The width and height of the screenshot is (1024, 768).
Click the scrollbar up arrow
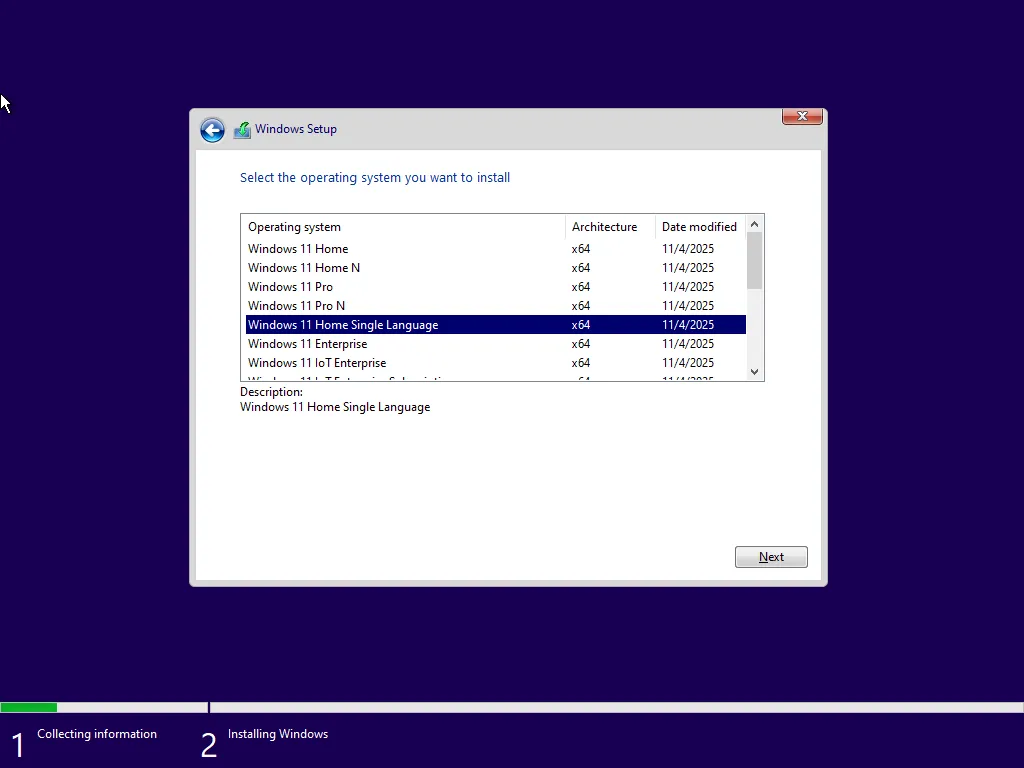click(754, 223)
